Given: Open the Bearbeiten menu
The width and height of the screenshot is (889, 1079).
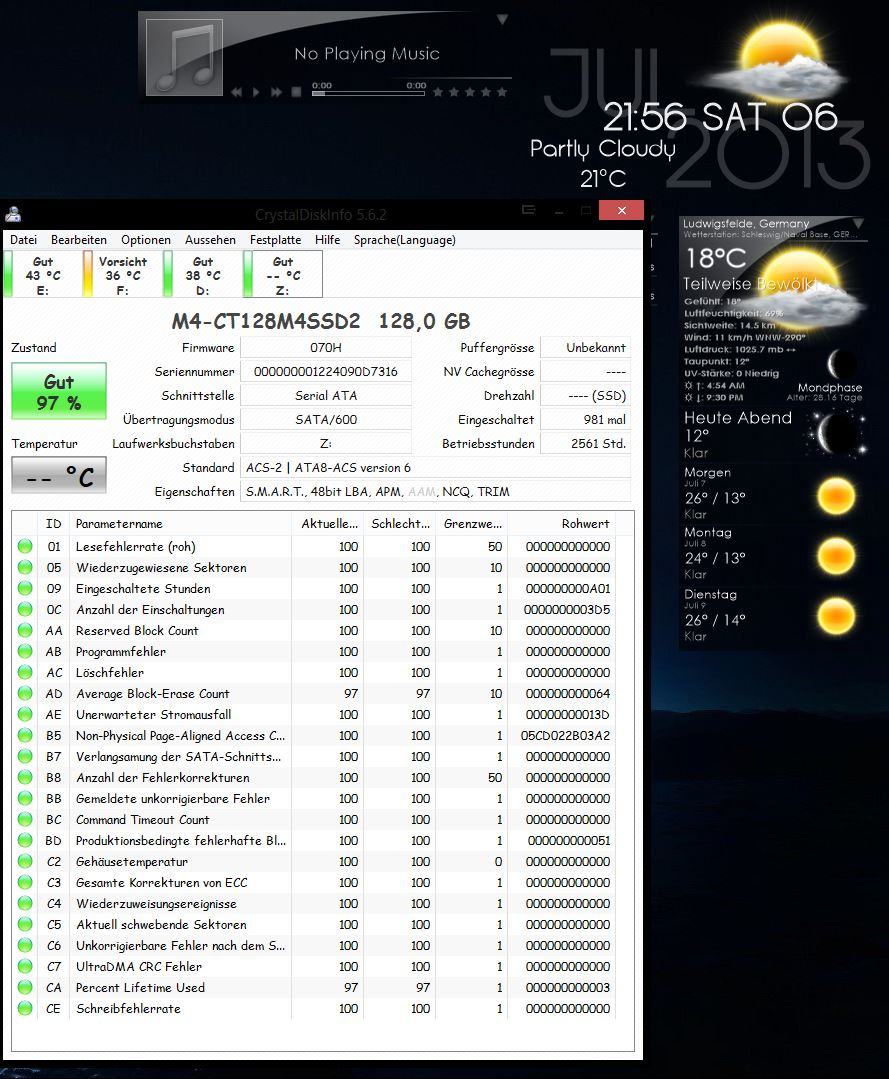Looking at the screenshot, I should [78, 239].
